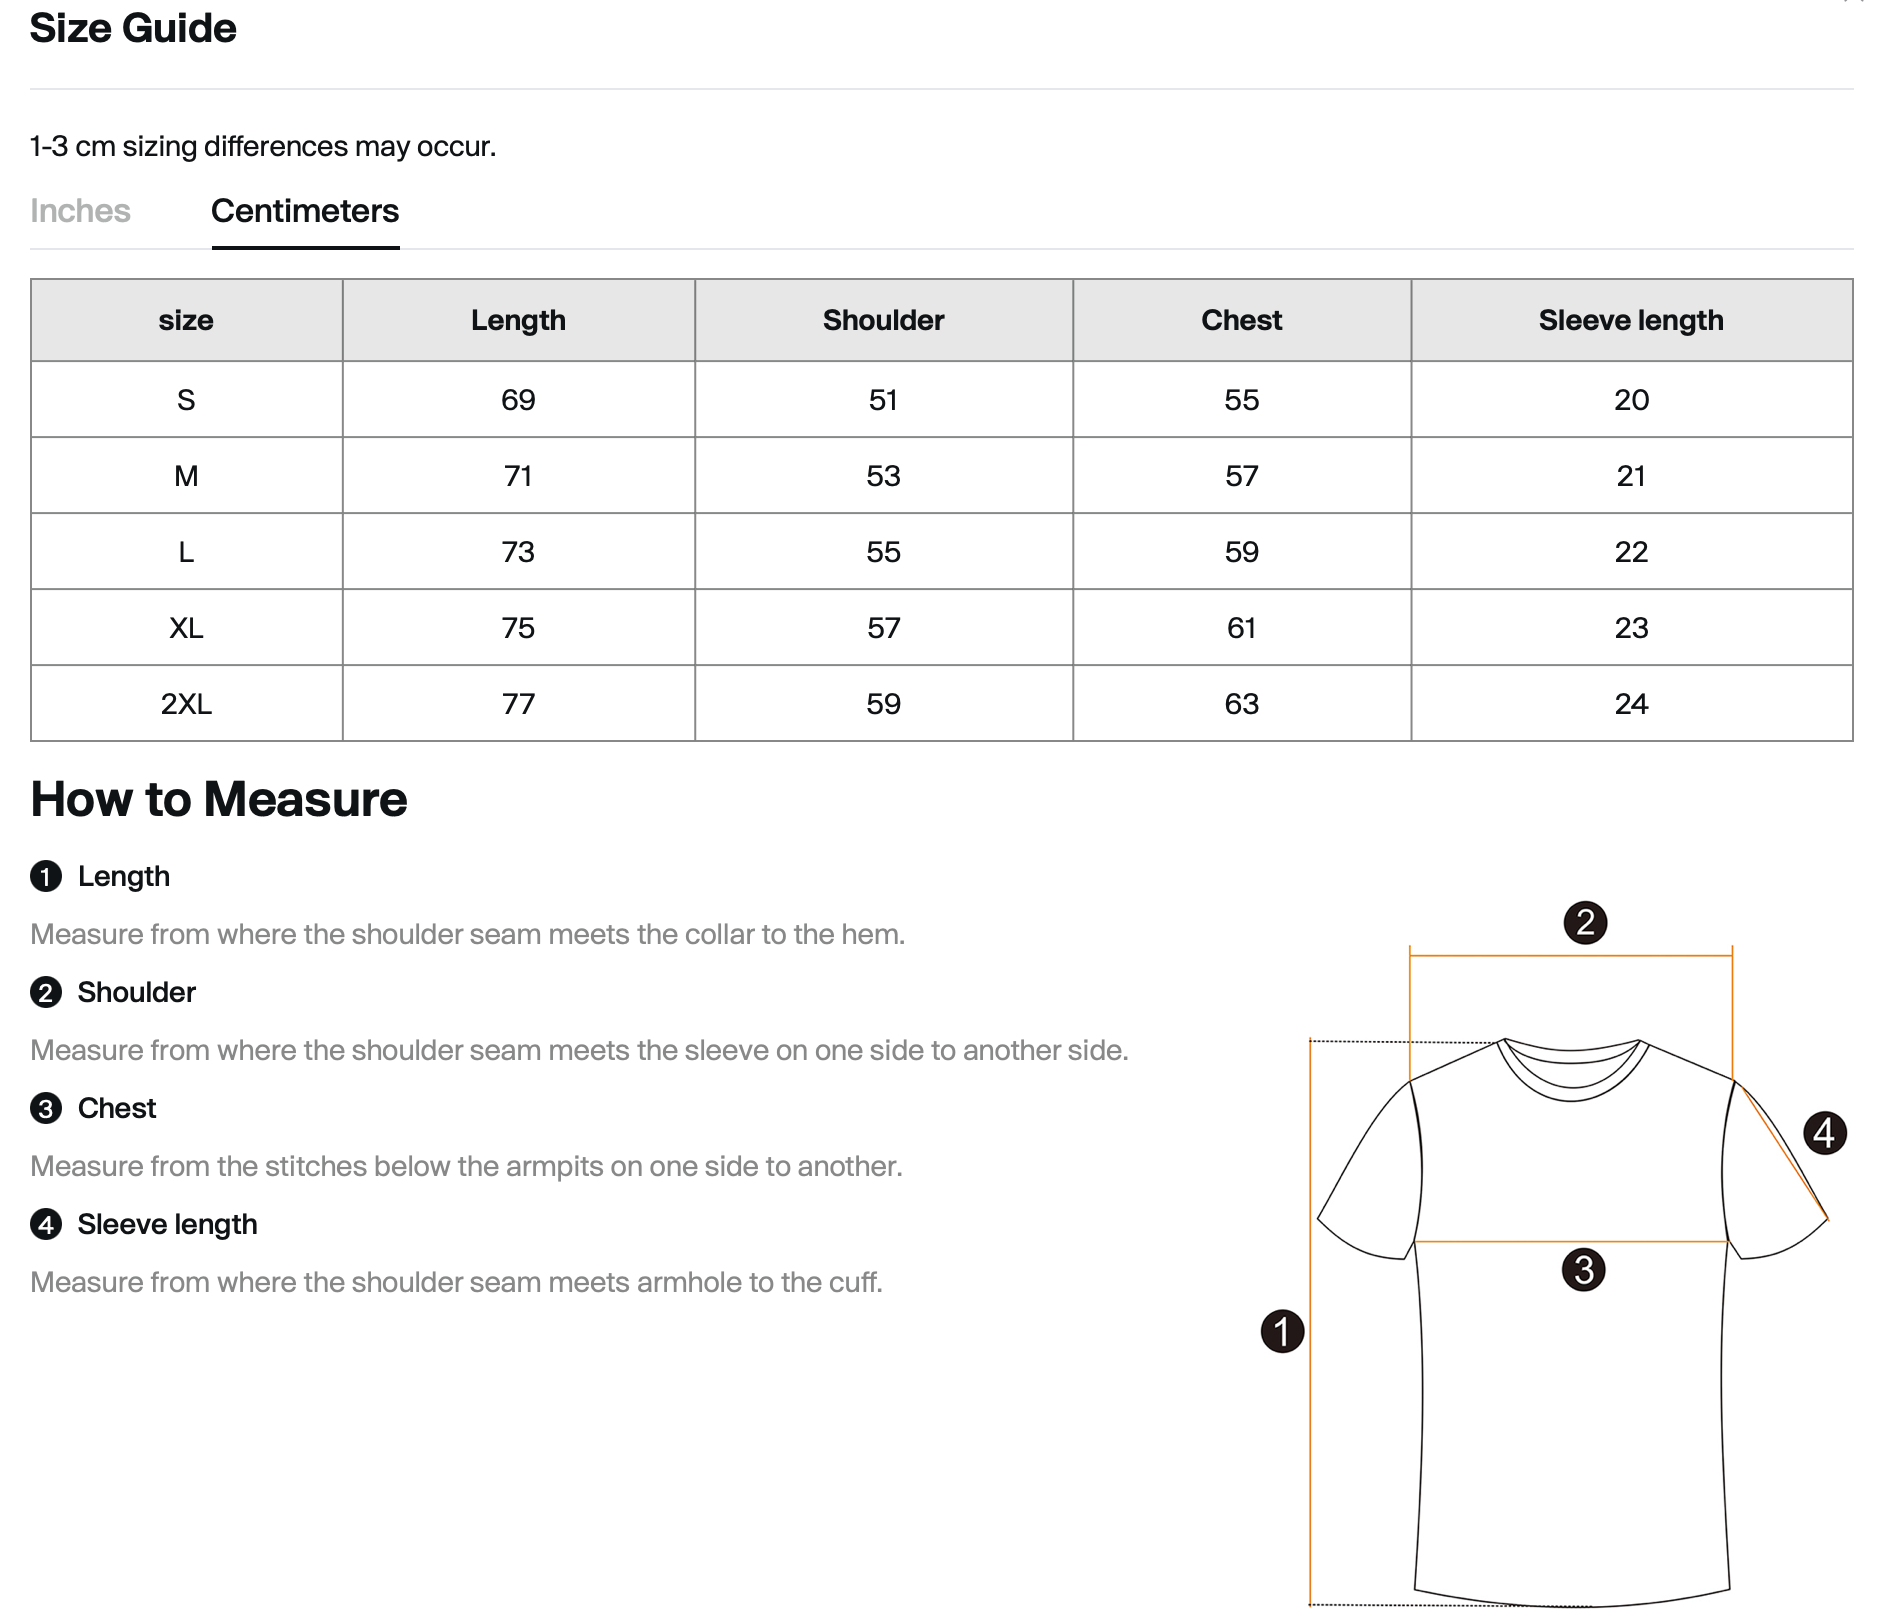Click the Size Guide title

133,28
